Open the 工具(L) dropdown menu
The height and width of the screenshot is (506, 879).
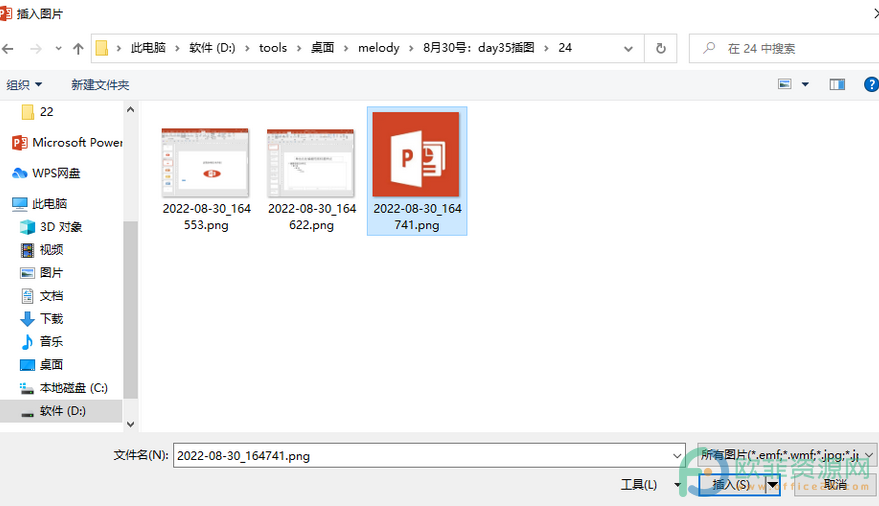tap(650, 485)
